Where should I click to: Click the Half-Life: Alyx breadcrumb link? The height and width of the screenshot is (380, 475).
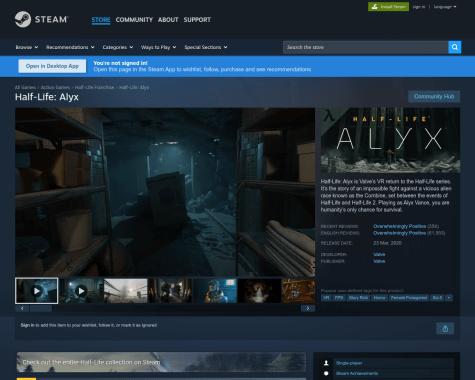point(134,87)
